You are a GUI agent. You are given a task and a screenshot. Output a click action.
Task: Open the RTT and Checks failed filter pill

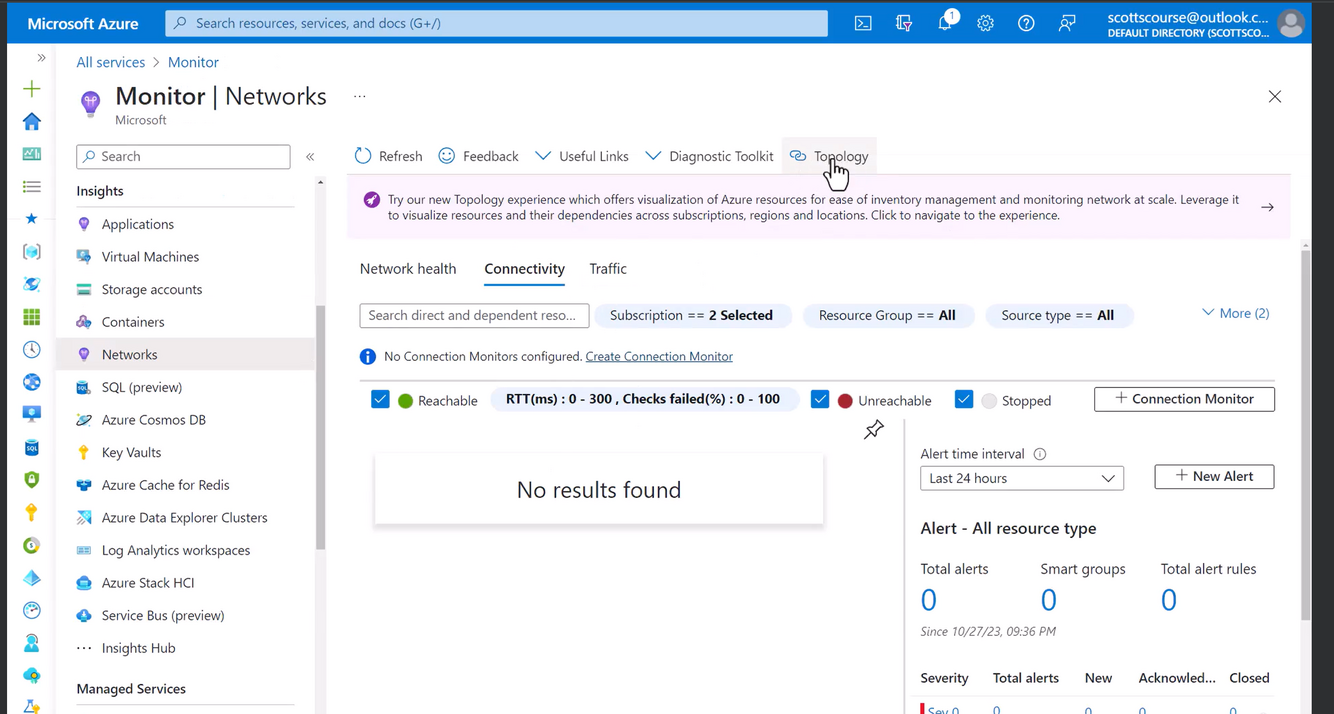(x=643, y=399)
